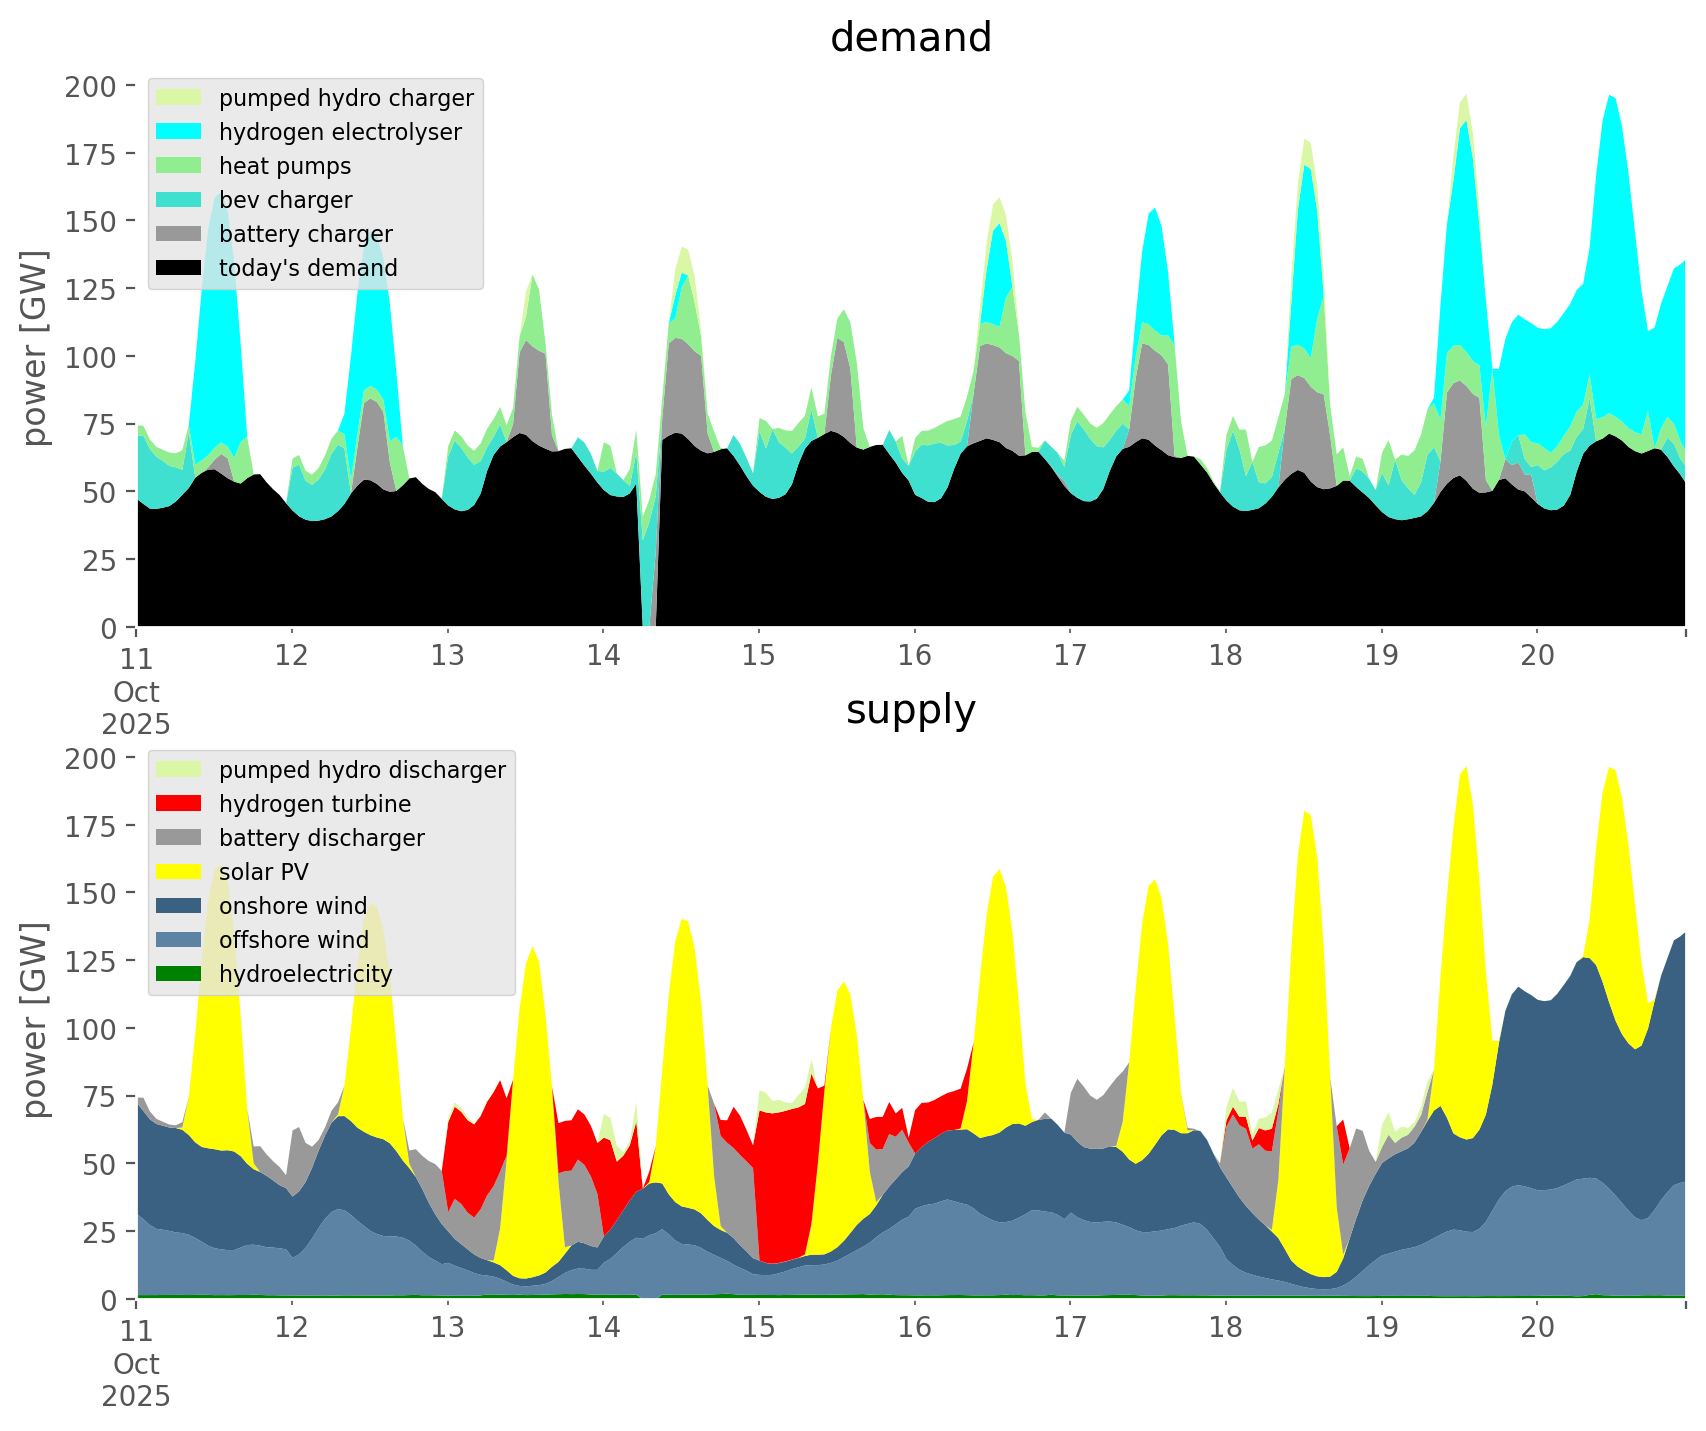The width and height of the screenshot is (1706, 1431).
Task: Click the "demand" chart title
Action: (x=910, y=38)
